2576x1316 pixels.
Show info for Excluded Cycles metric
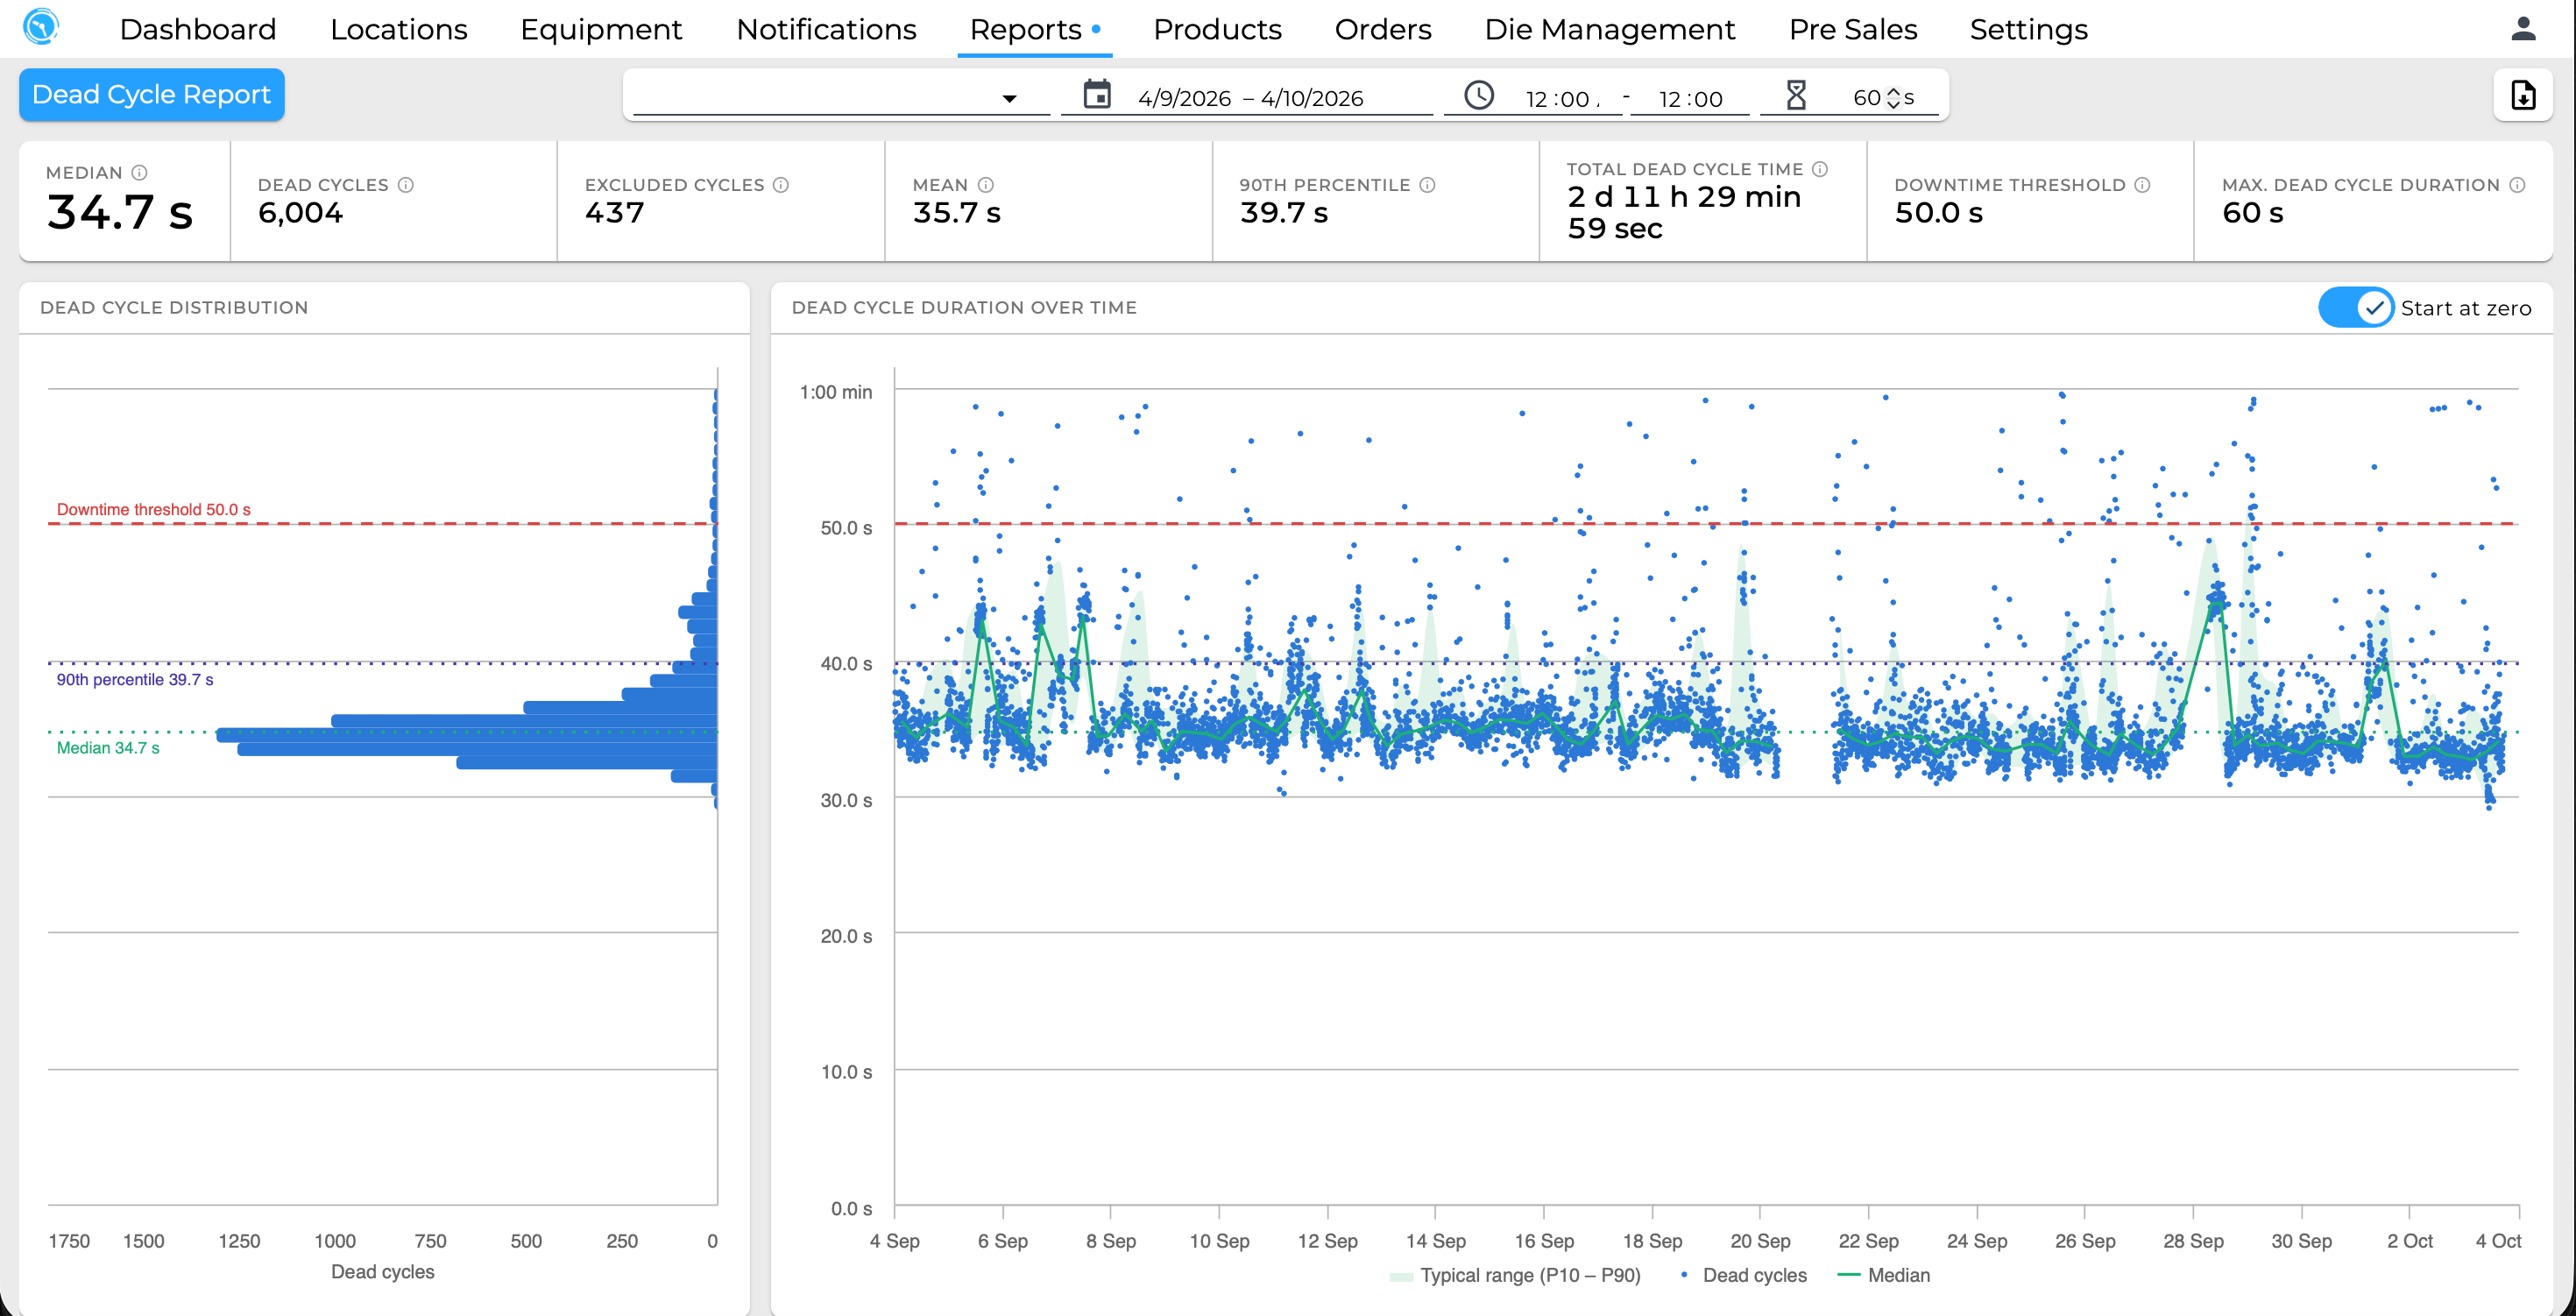tap(781, 185)
